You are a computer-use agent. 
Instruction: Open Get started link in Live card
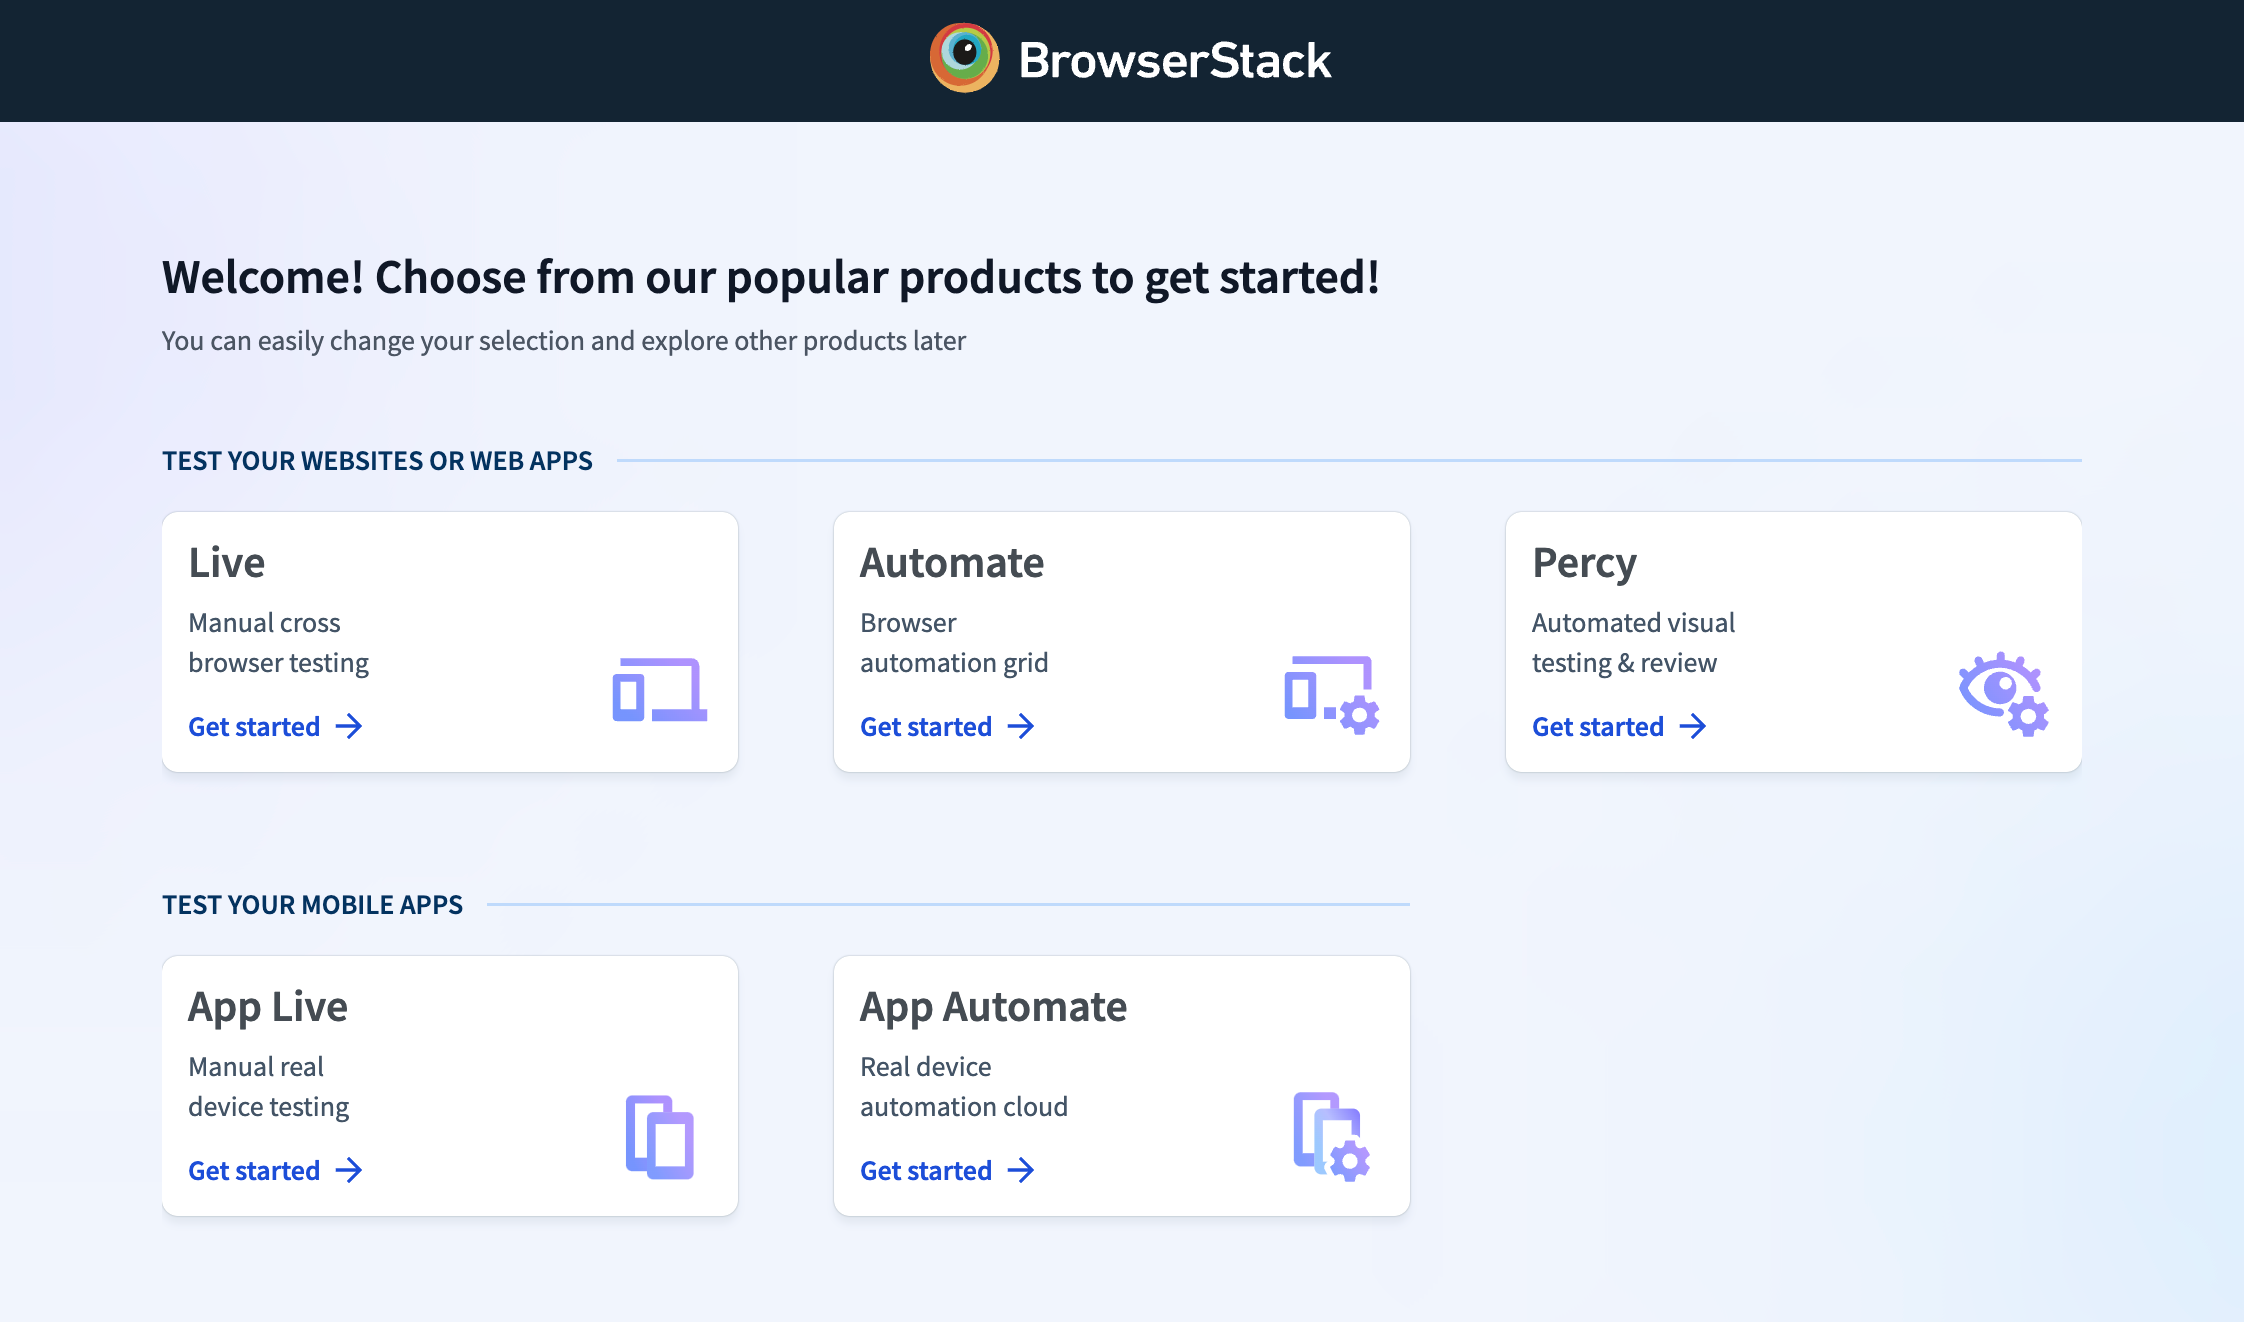point(254,726)
